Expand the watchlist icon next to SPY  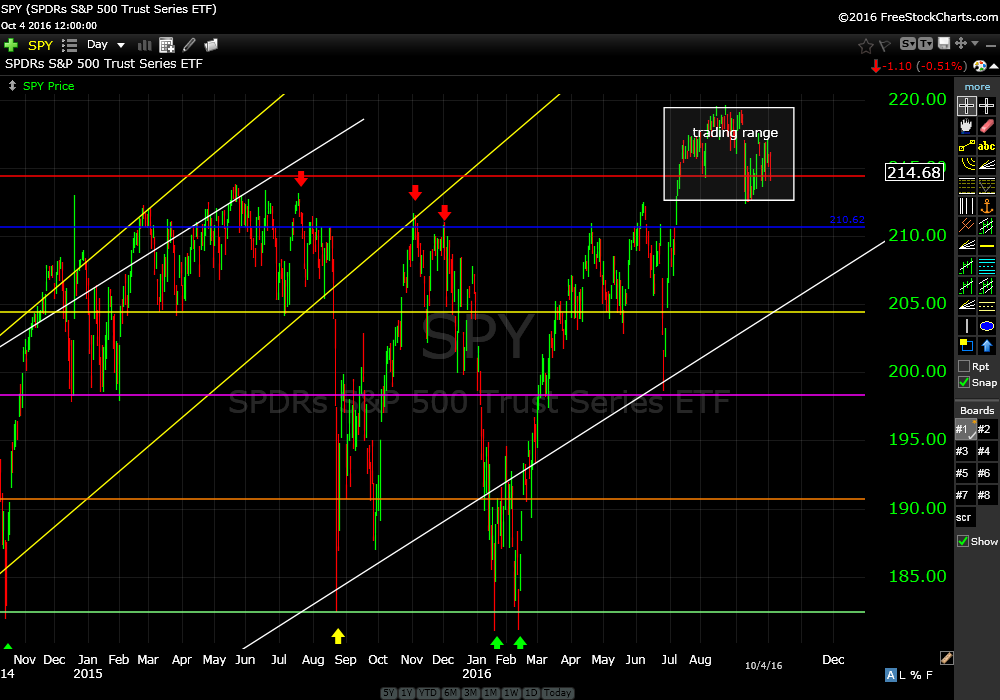click(x=69, y=45)
